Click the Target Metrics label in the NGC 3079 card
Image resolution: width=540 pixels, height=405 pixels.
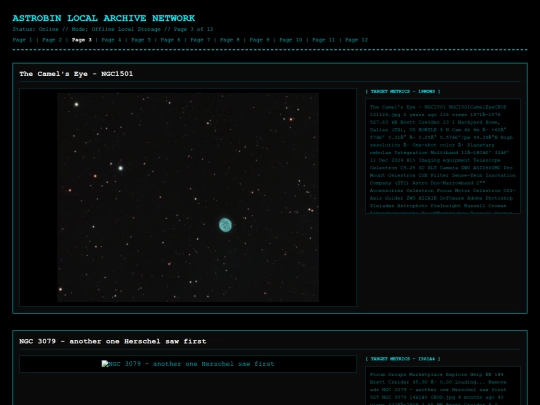pos(403,359)
